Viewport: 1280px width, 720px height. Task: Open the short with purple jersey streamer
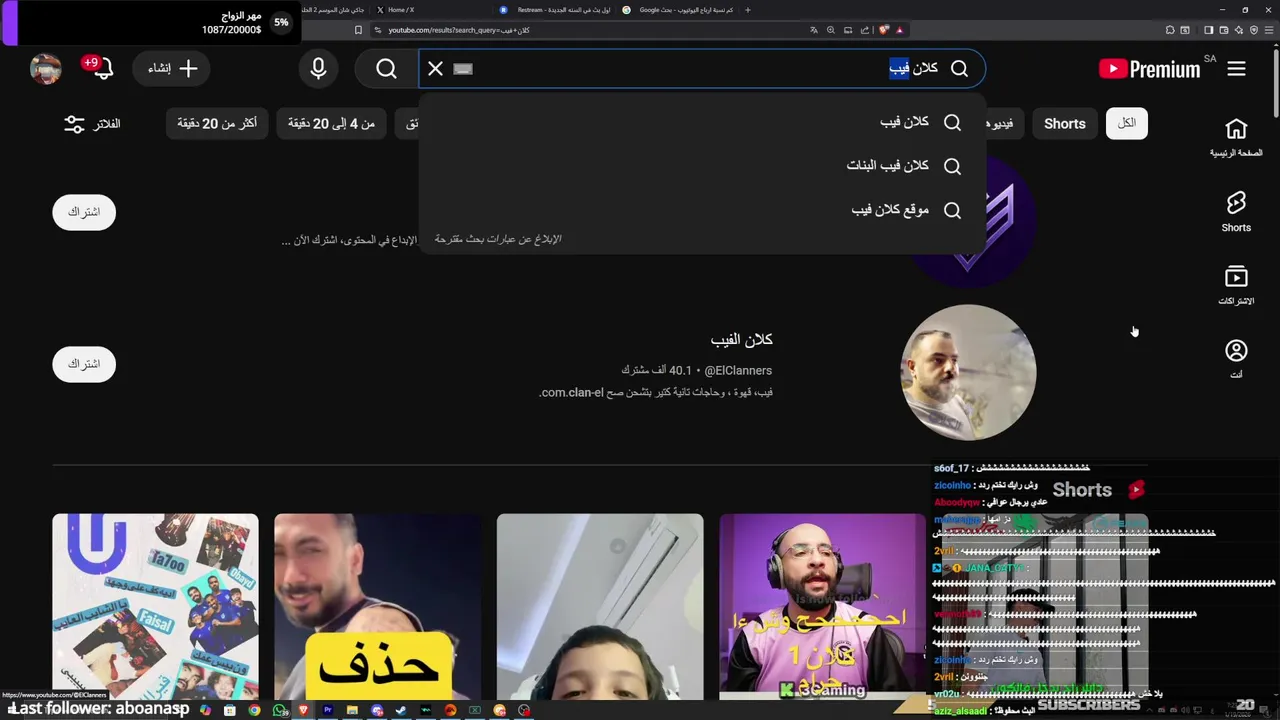tap(822, 606)
